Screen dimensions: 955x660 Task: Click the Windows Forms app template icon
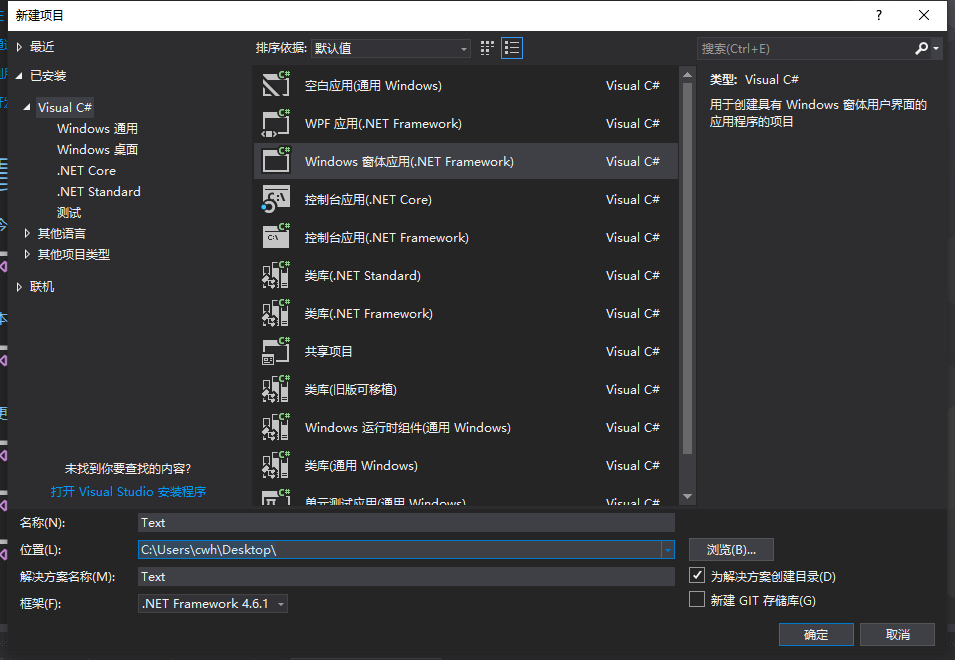276,161
